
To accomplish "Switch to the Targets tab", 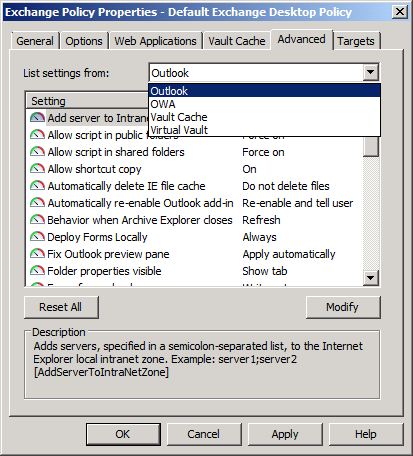I will coord(356,41).
